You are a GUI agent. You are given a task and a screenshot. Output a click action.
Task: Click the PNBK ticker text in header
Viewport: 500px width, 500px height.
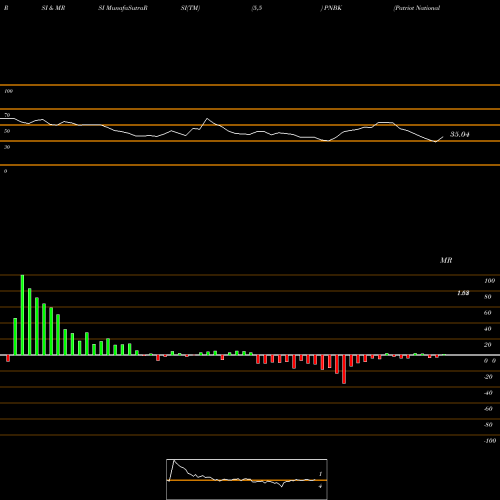pos(333,8)
